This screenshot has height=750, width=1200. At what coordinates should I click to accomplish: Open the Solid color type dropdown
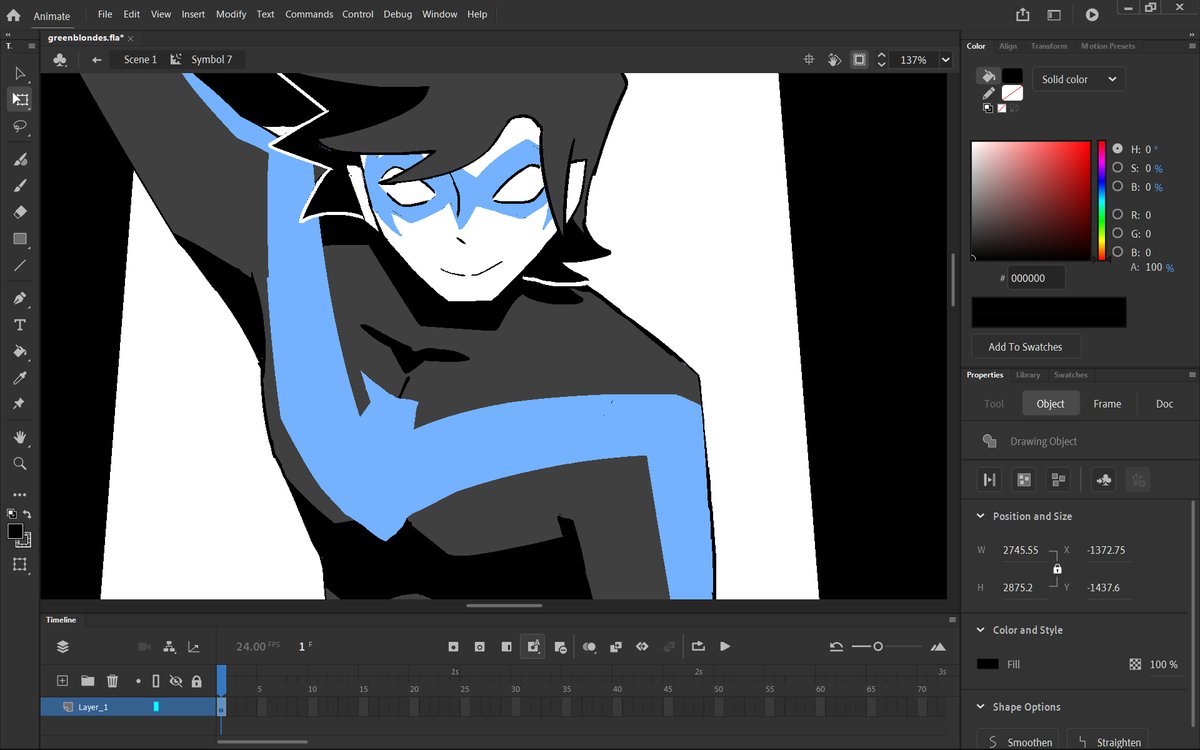[x=1079, y=79]
